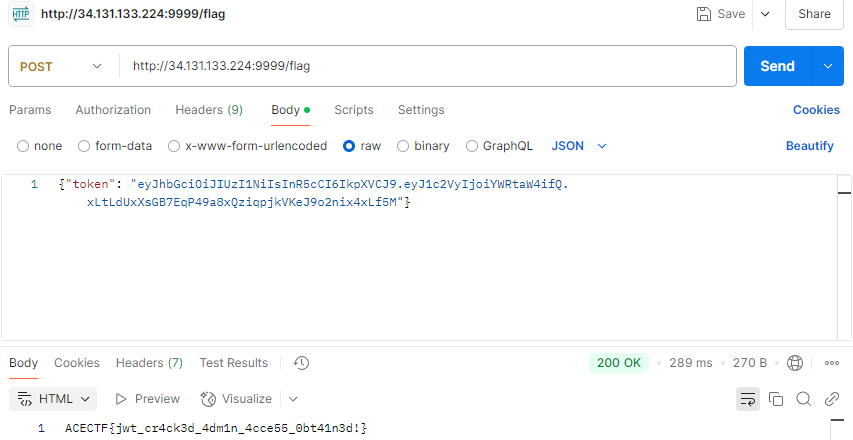Image resolution: width=853 pixels, height=440 pixels.
Task: Open the Save options dropdown arrow
Action: [x=765, y=14]
